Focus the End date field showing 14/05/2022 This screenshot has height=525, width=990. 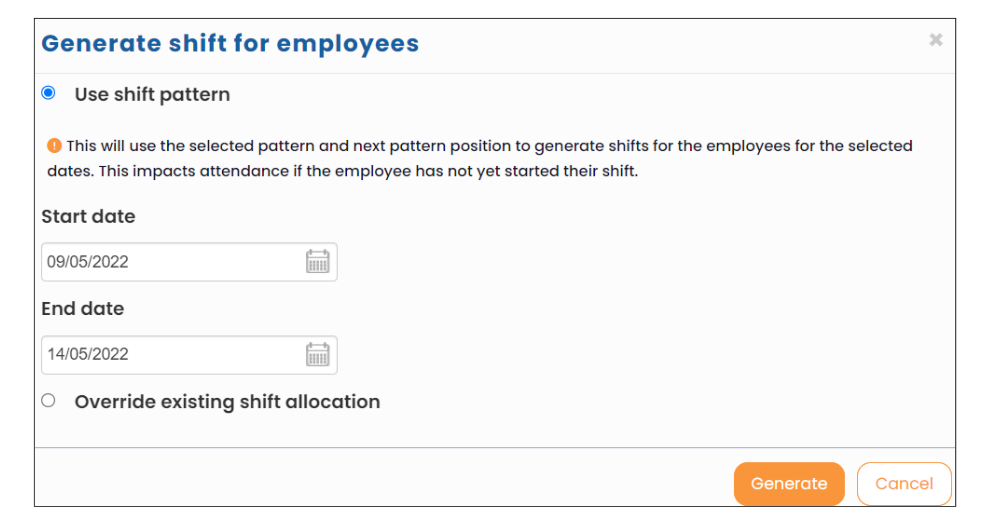coord(189,355)
